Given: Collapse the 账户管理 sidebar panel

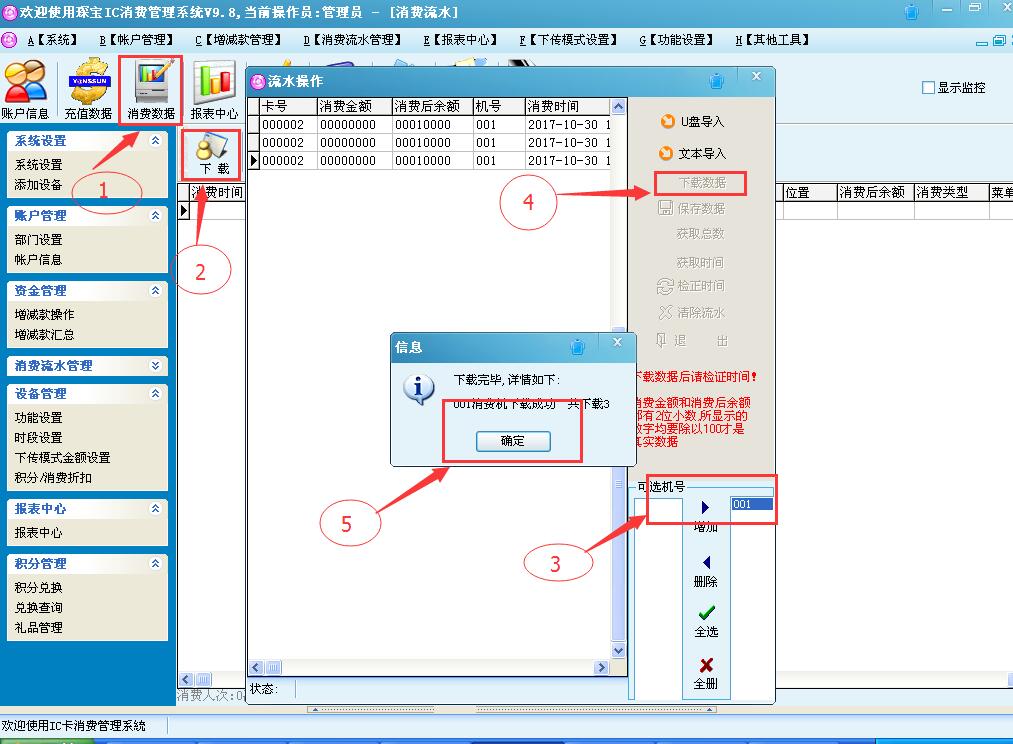Looking at the screenshot, I should click(156, 215).
